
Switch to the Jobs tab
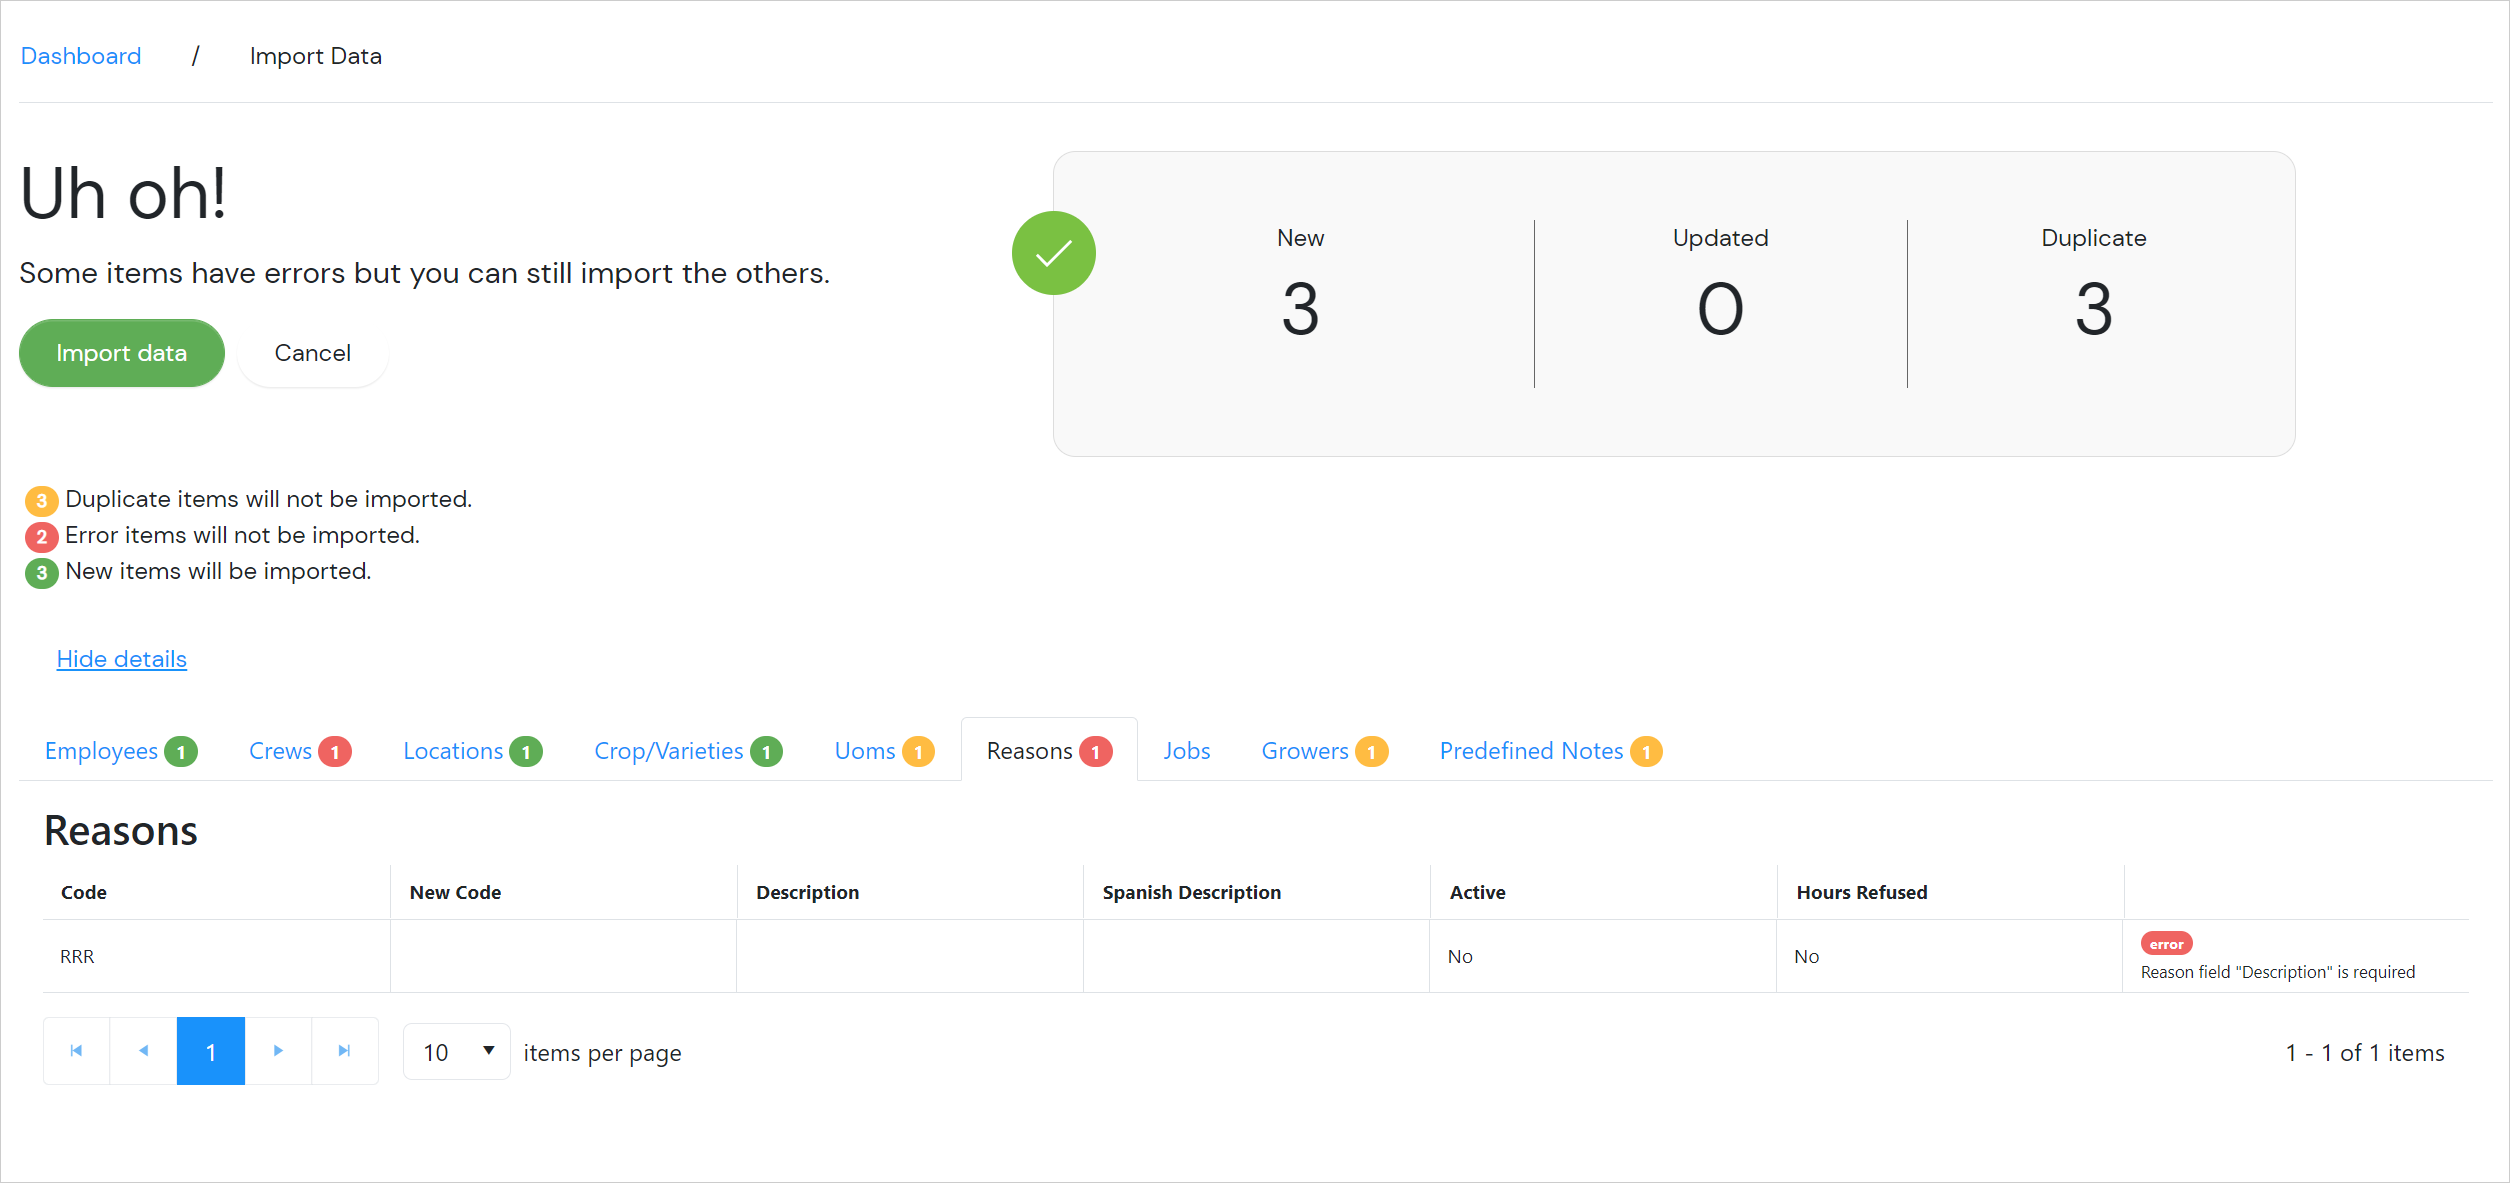(x=1187, y=750)
